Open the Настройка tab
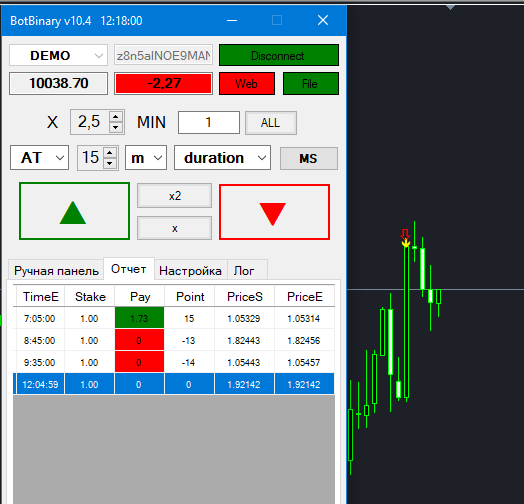This screenshot has width=524, height=504. (x=190, y=270)
